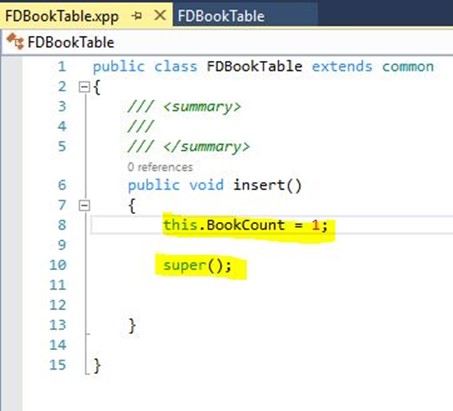Click line number 8 in the gutter
The height and width of the screenshot is (411, 453).
tap(62, 225)
